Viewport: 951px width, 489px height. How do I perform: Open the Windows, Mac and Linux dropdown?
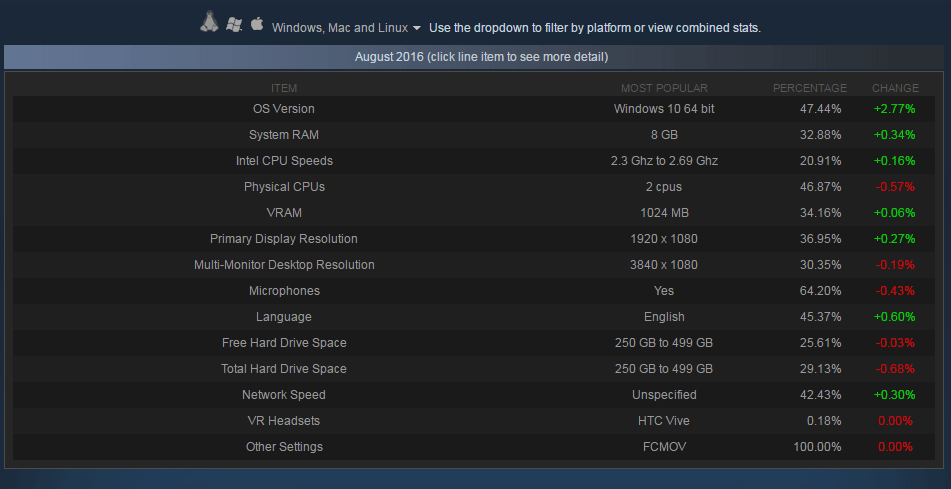coord(346,28)
